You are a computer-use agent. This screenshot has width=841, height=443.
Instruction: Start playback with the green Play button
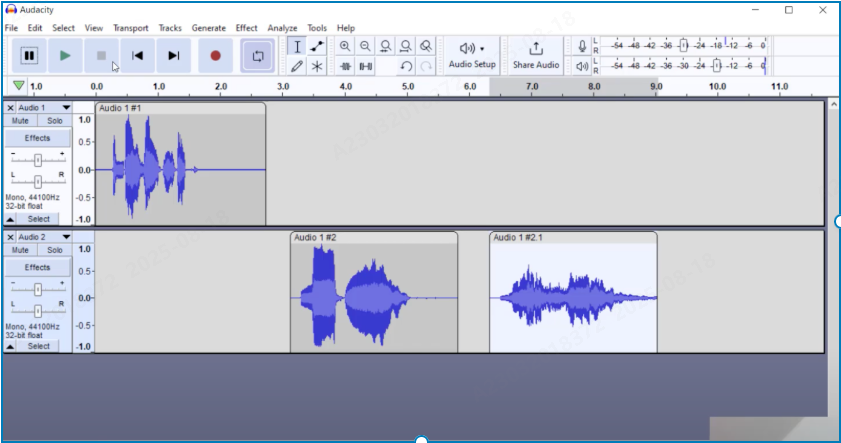click(65, 55)
